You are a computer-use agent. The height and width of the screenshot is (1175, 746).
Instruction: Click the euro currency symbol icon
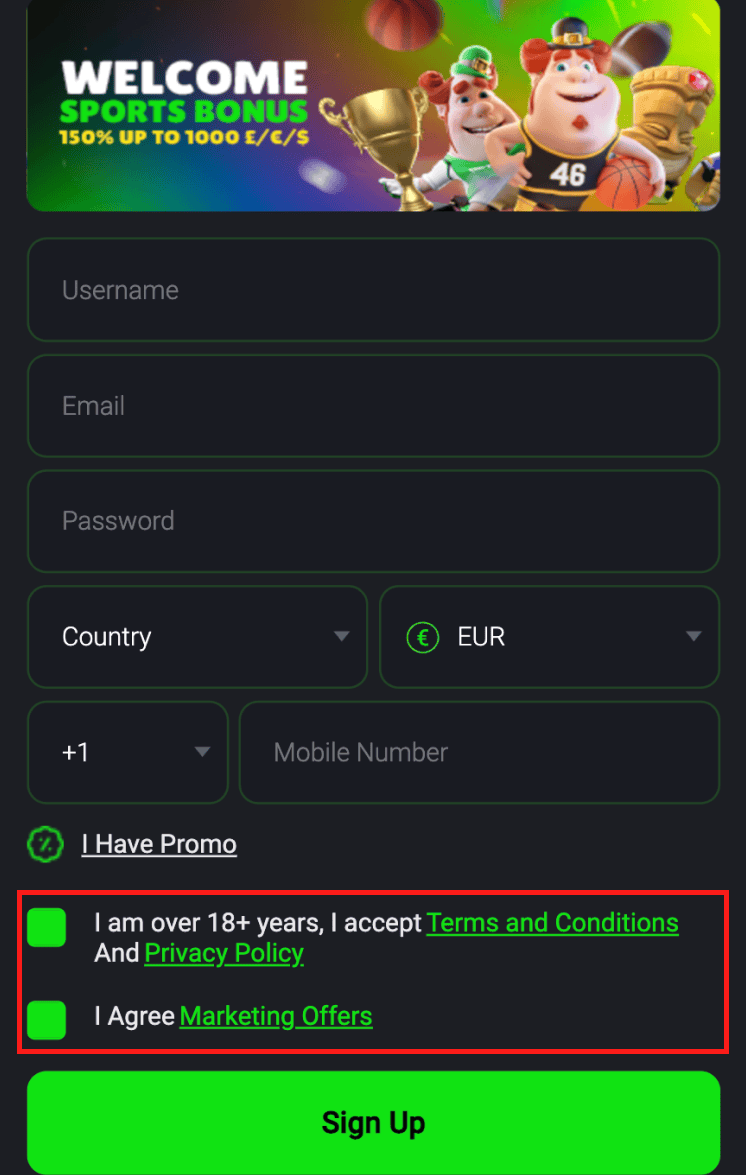[423, 637]
